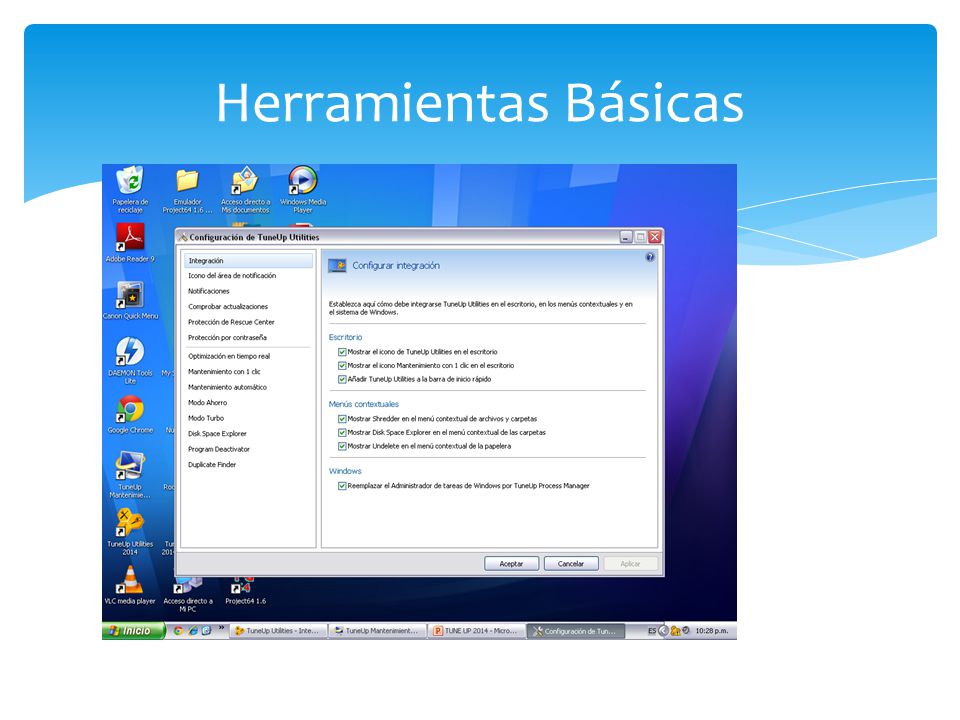Click the Cancelar button

571,564
